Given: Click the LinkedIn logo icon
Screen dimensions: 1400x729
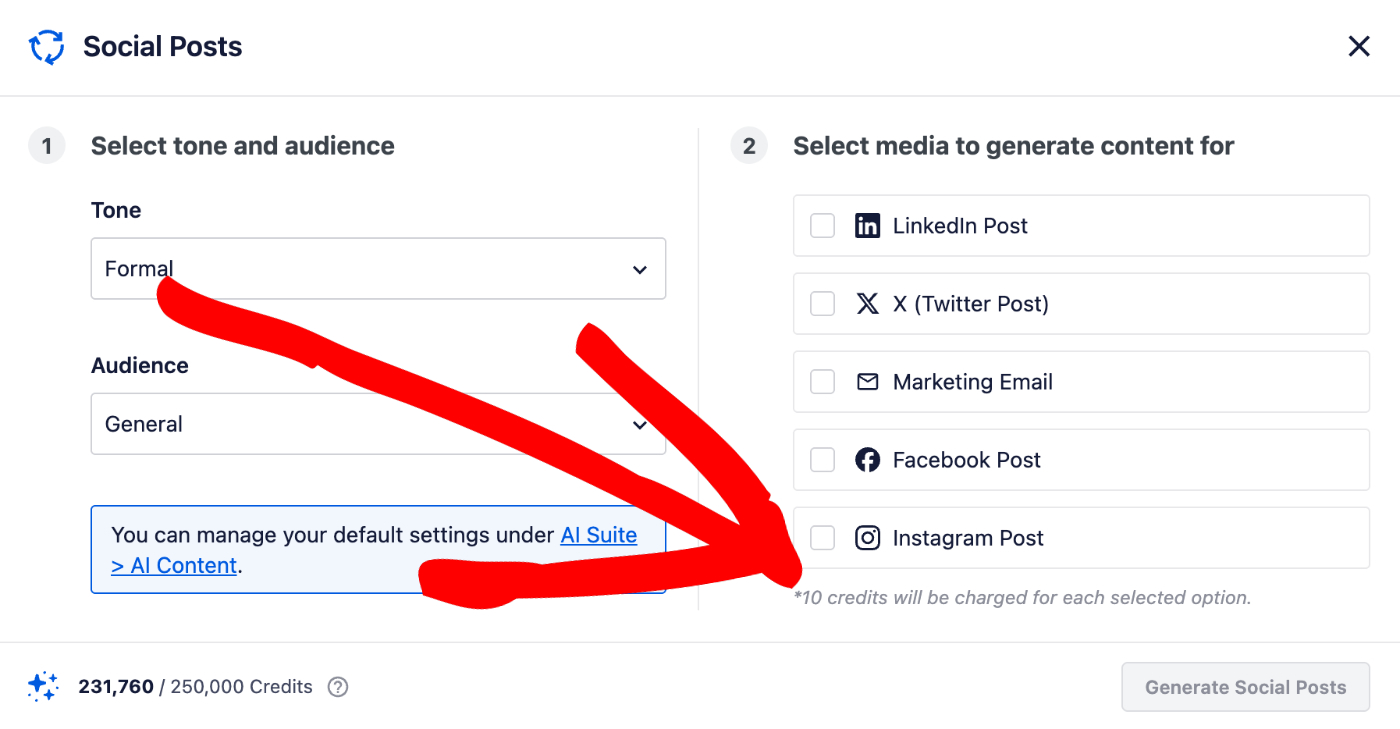Looking at the screenshot, I should [x=867, y=226].
